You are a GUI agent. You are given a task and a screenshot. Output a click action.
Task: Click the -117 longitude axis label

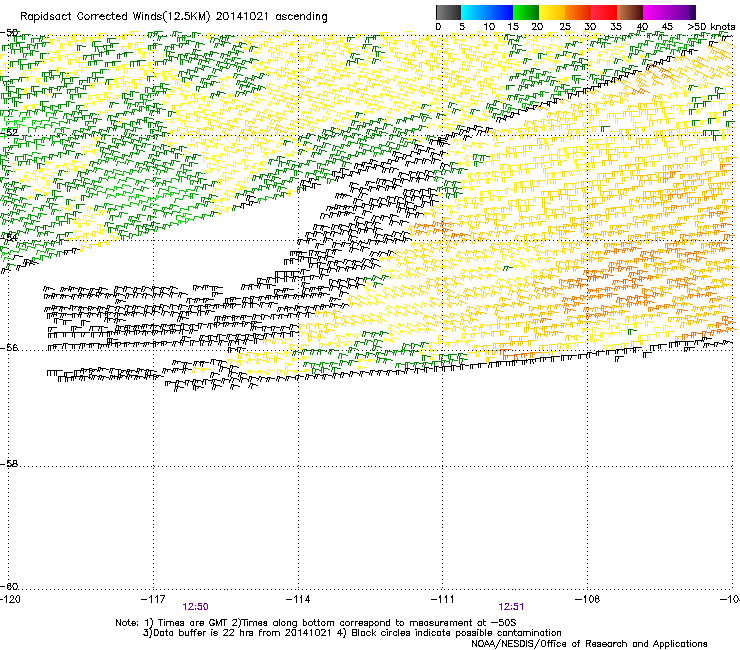click(x=153, y=599)
